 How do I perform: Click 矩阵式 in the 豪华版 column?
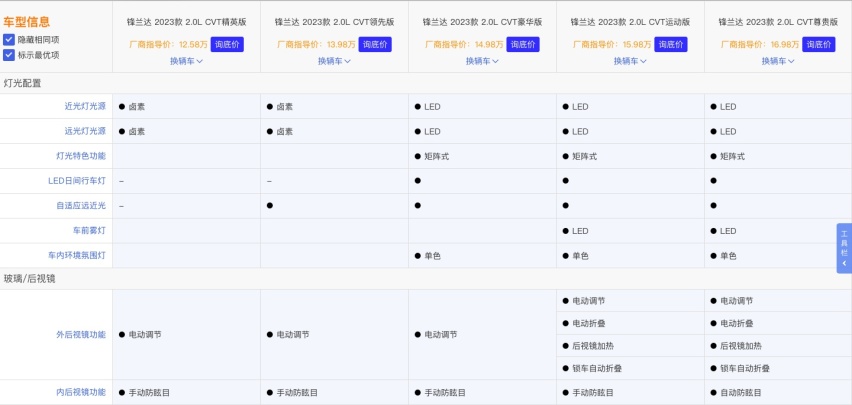point(436,157)
